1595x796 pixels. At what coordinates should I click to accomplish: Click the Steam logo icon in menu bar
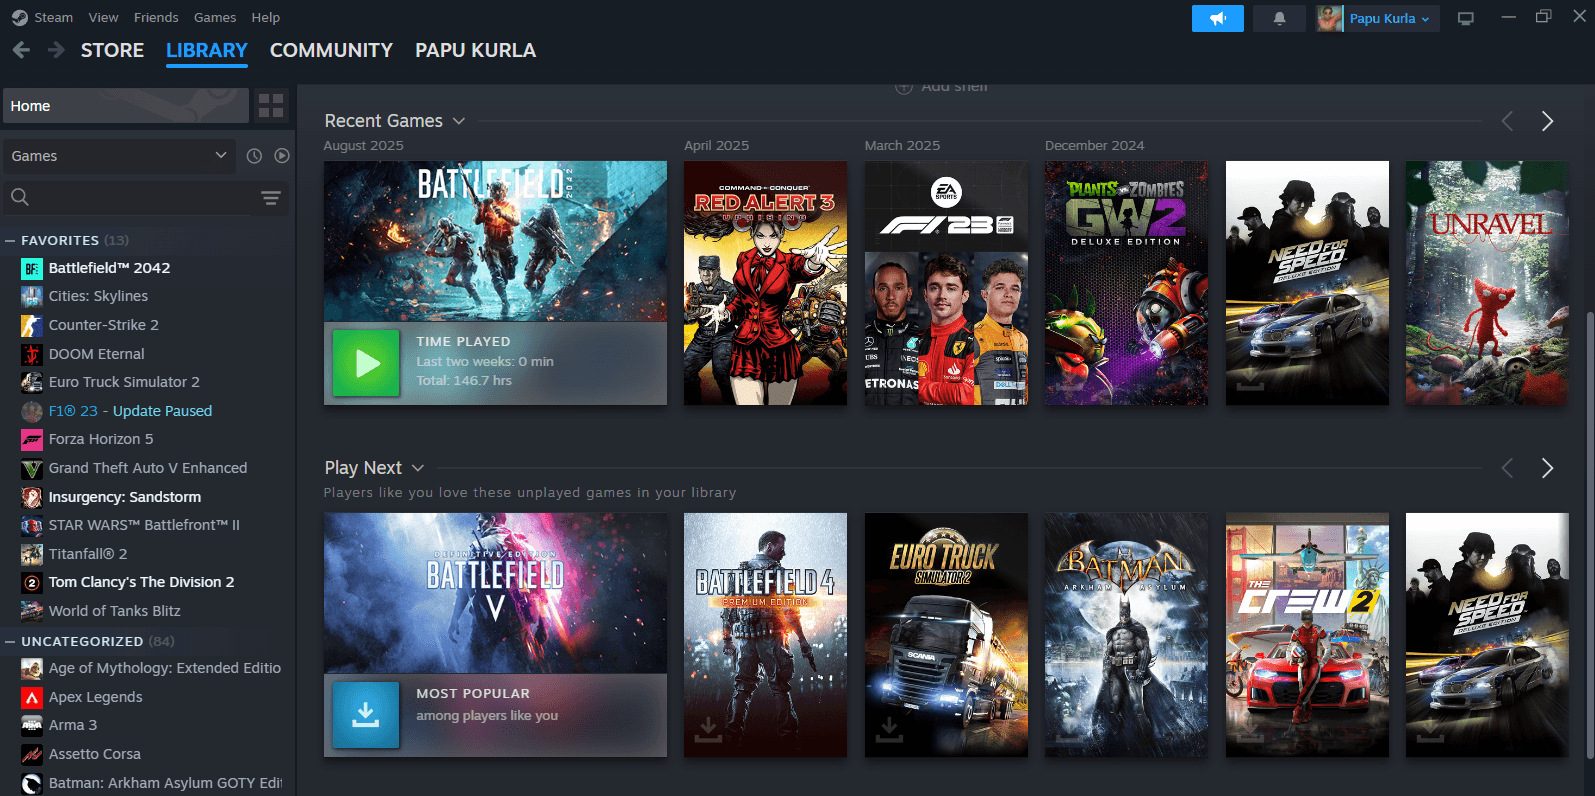tap(19, 17)
